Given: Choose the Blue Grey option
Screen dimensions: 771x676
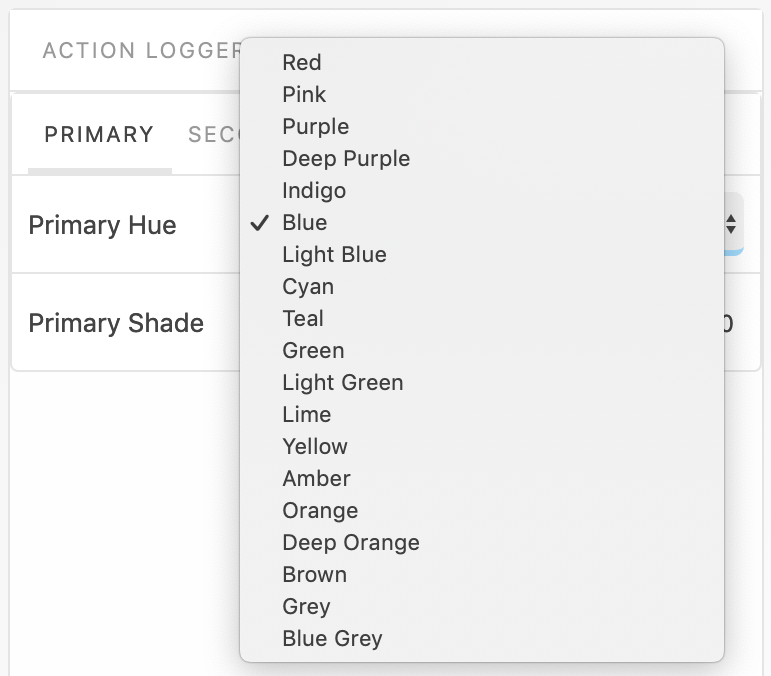Looking at the screenshot, I should pyautogui.click(x=332, y=639).
